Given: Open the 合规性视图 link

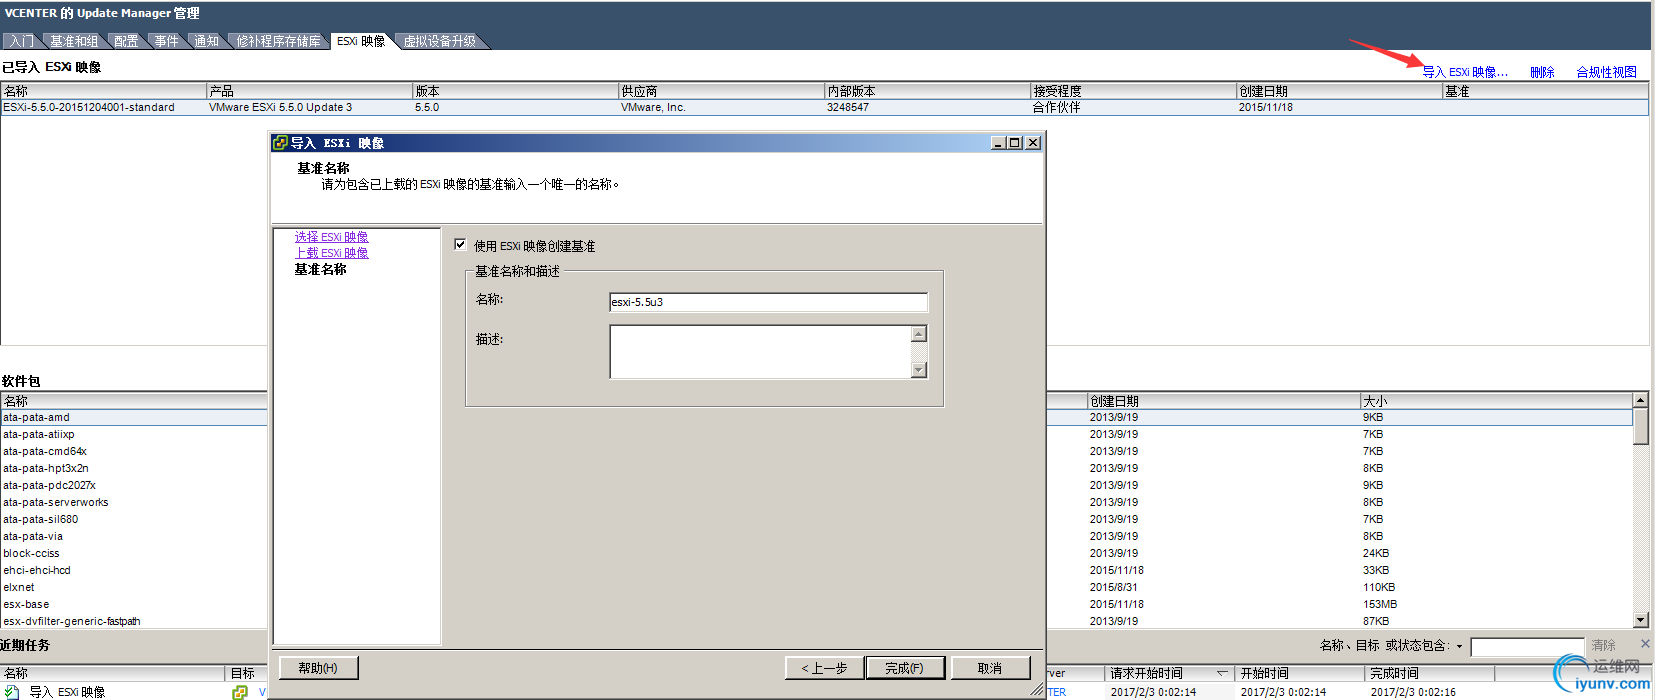Looking at the screenshot, I should 1606,72.
